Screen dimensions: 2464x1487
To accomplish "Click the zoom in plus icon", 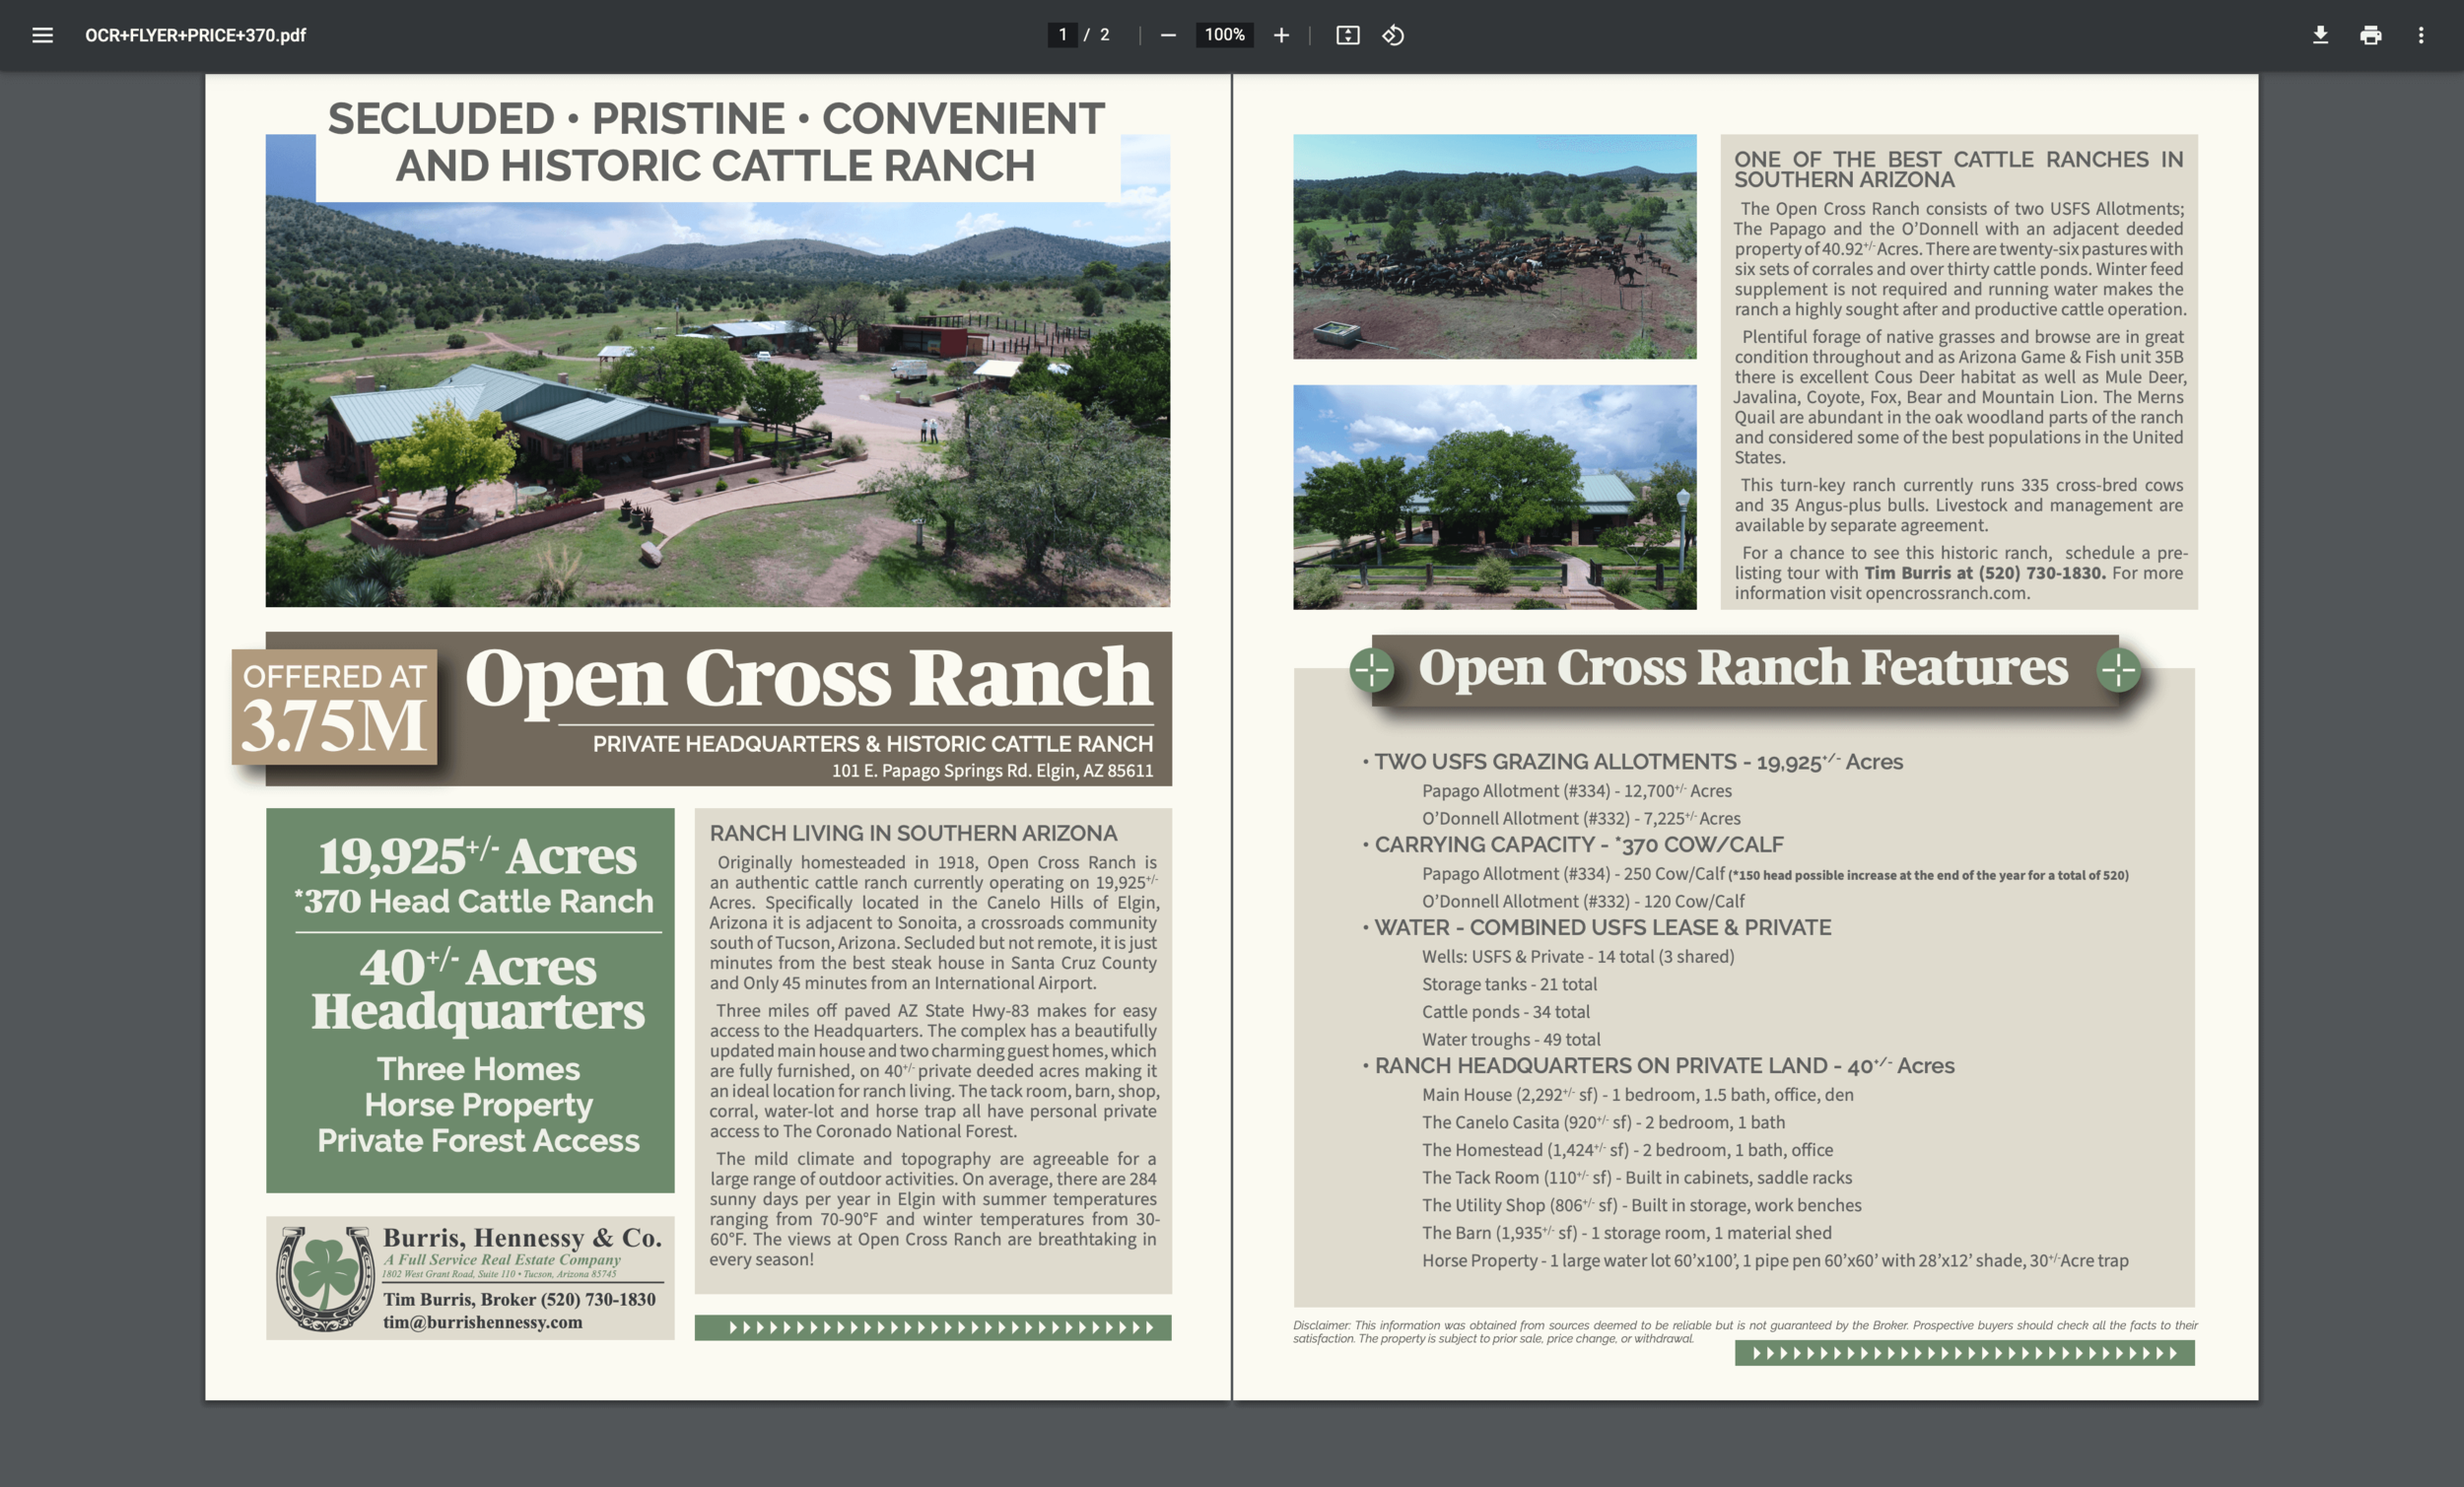I will pos(1281,35).
